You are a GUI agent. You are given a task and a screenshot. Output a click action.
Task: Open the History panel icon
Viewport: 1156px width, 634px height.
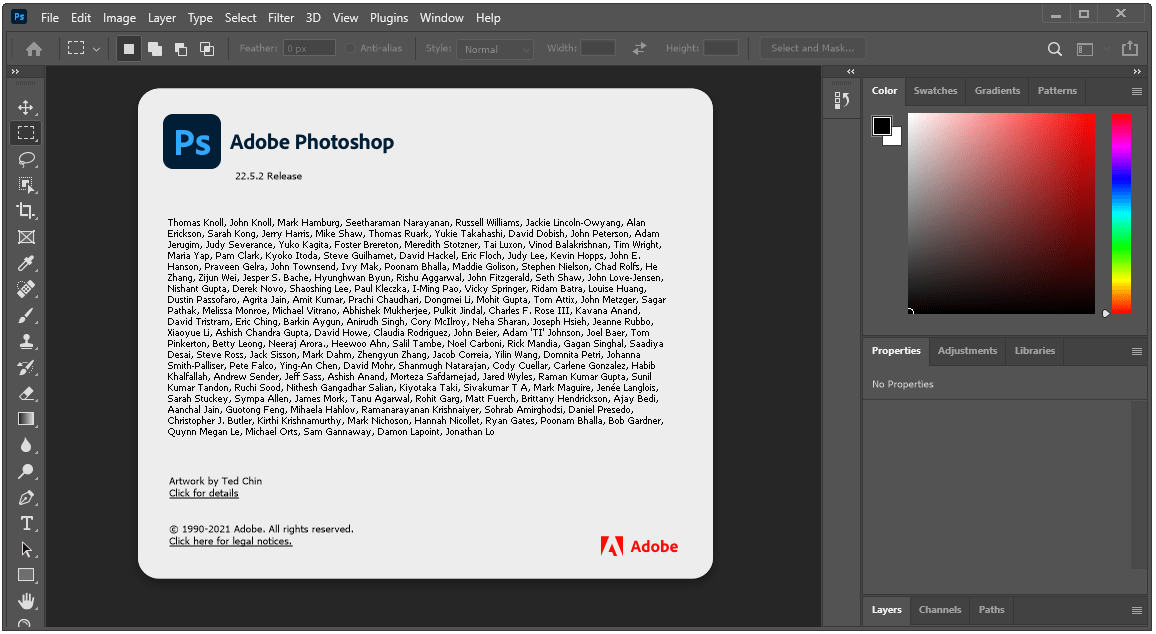pos(842,100)
